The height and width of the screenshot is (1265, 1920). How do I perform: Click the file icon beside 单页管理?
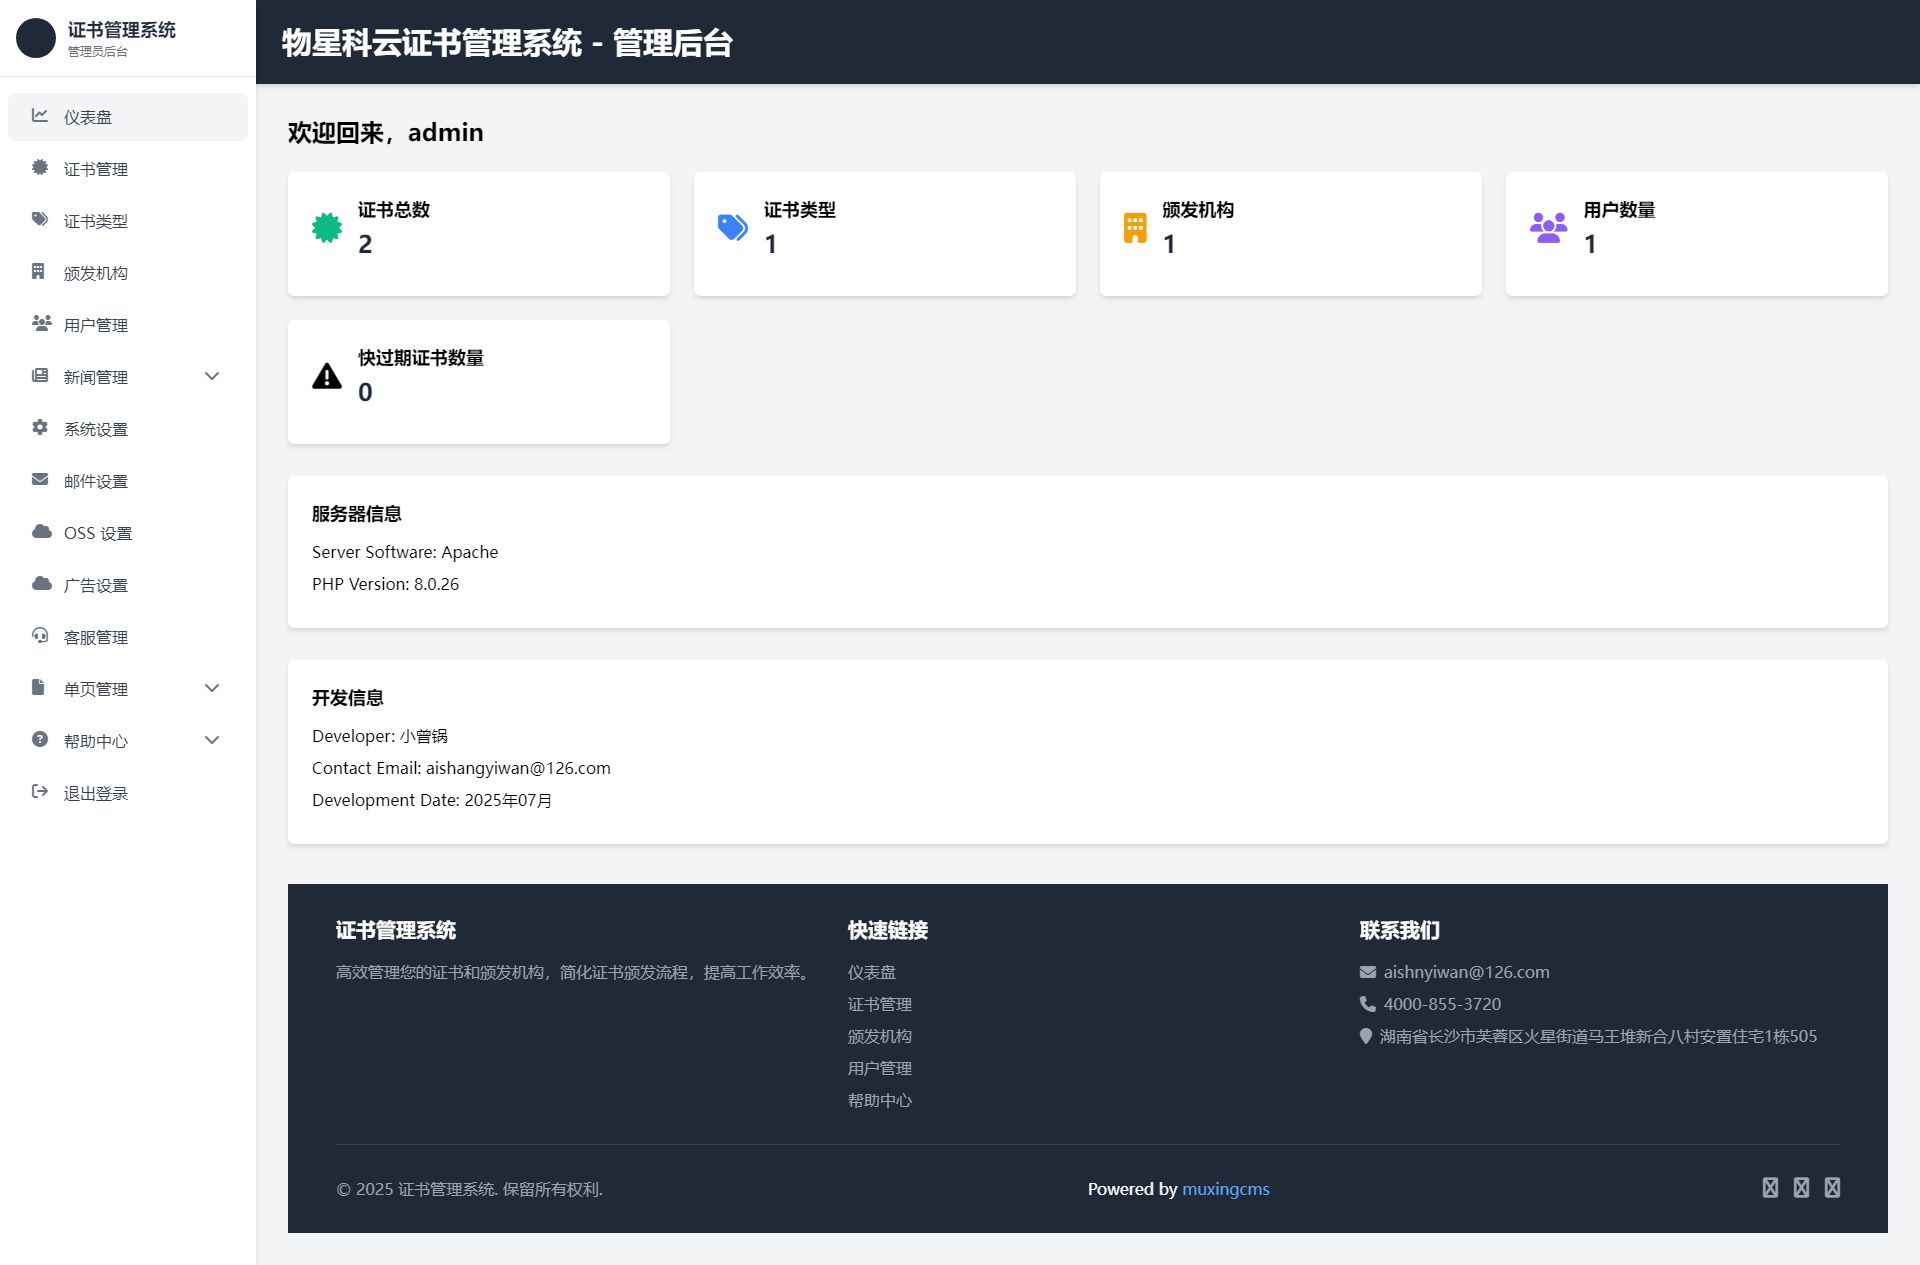(x=38, y=688)
